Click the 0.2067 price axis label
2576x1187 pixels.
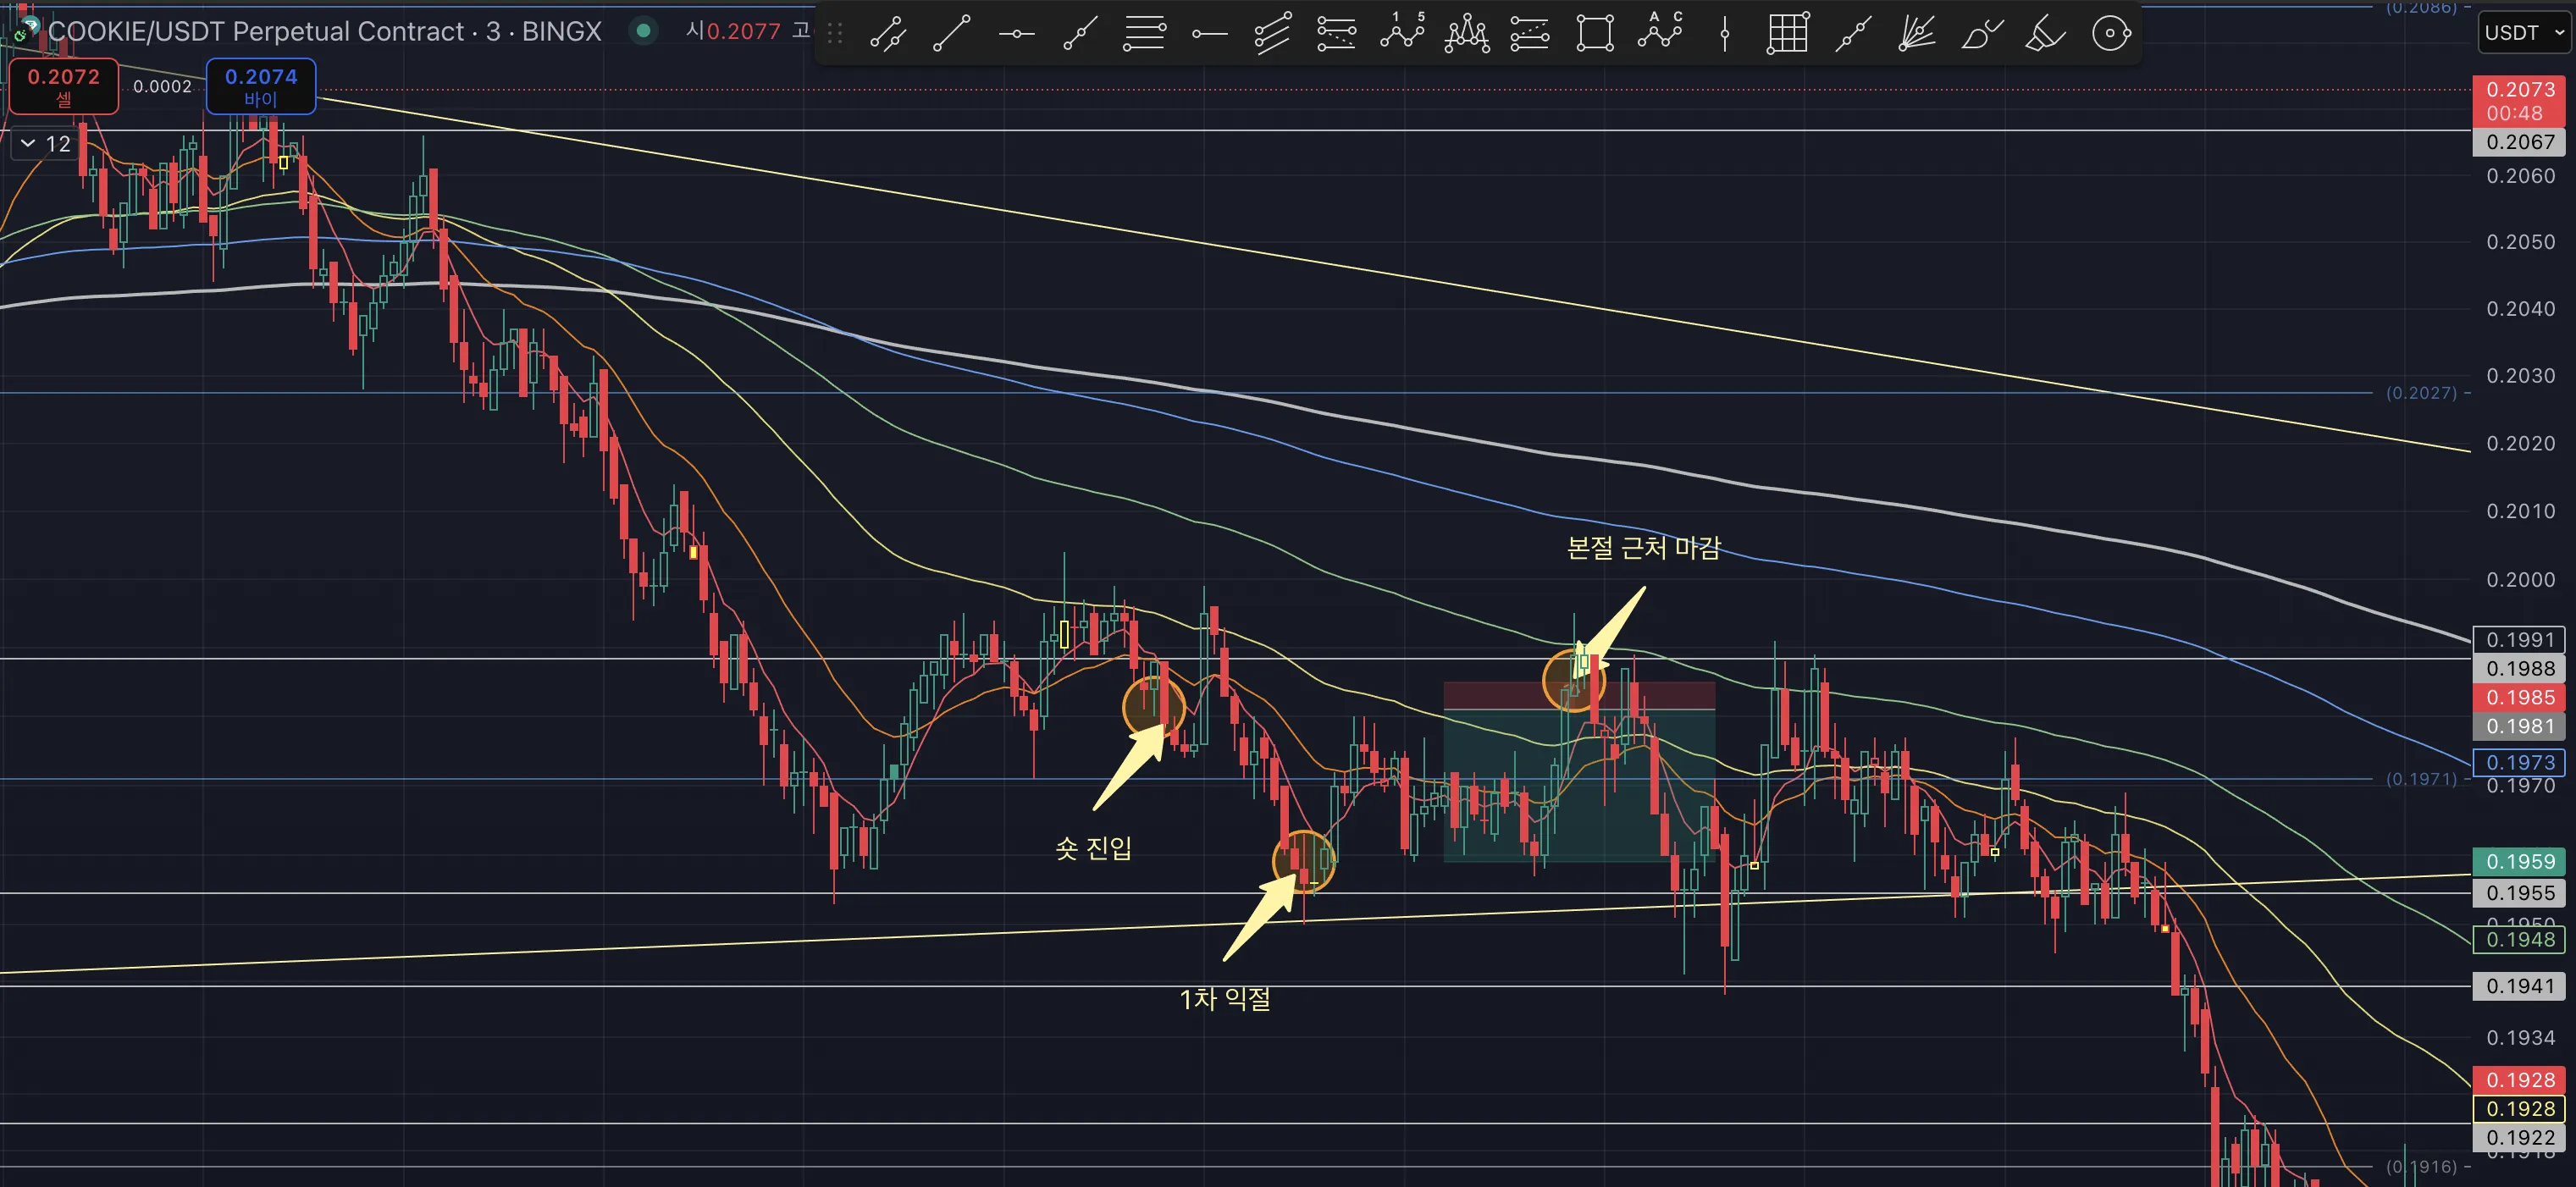2521,142
